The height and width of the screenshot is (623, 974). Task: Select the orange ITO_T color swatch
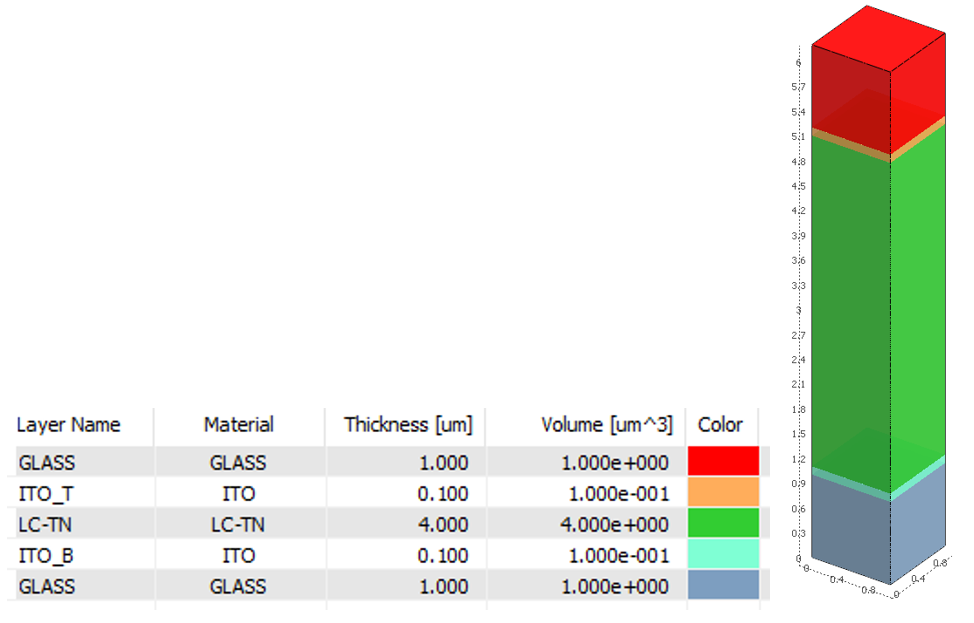[723, 493]
